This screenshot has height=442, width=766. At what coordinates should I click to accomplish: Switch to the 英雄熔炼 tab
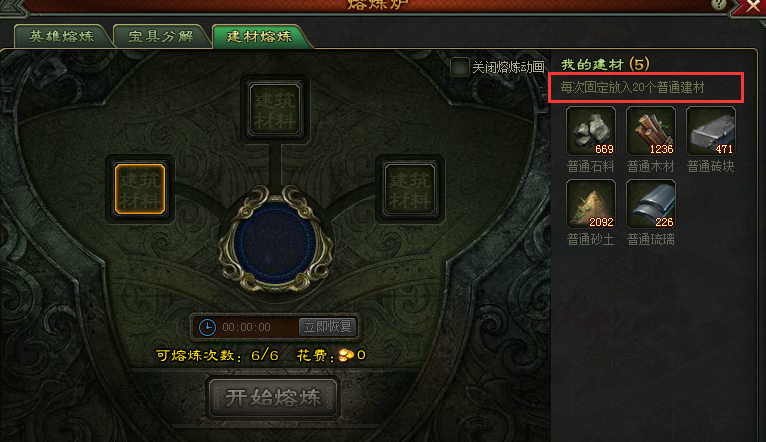(62, 36)
